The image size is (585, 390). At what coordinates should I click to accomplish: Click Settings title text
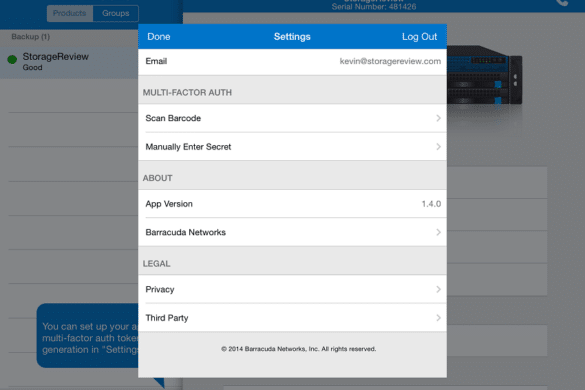(292, 37)
